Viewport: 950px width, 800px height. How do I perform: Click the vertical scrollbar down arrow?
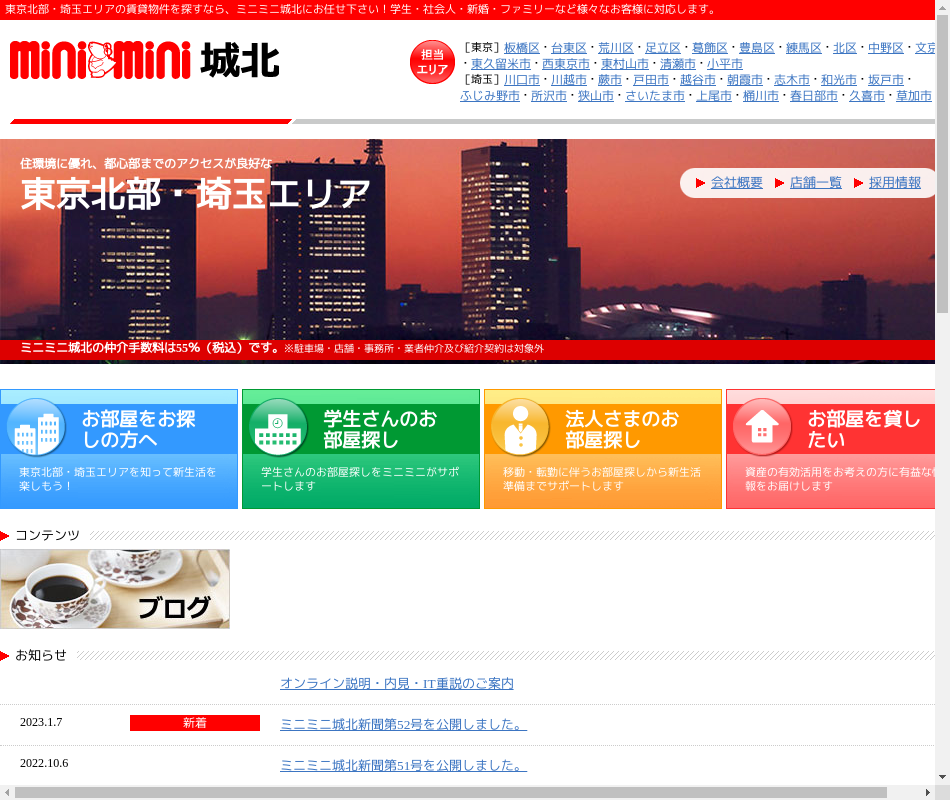point(942,777)
